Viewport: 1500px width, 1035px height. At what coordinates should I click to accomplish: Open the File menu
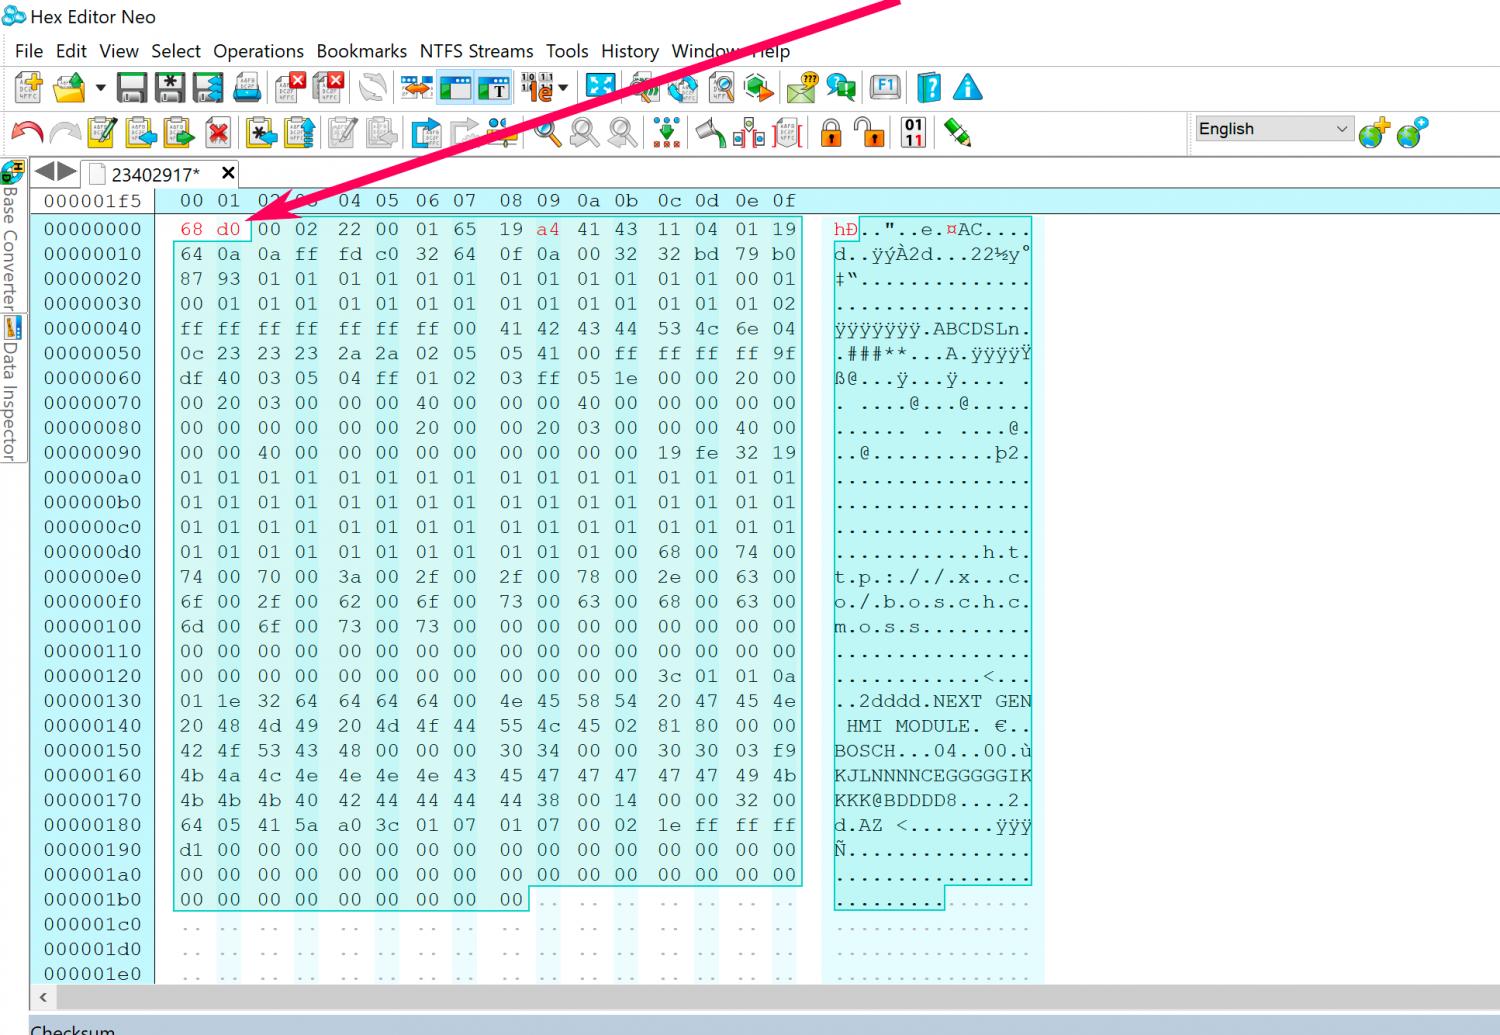29,51
